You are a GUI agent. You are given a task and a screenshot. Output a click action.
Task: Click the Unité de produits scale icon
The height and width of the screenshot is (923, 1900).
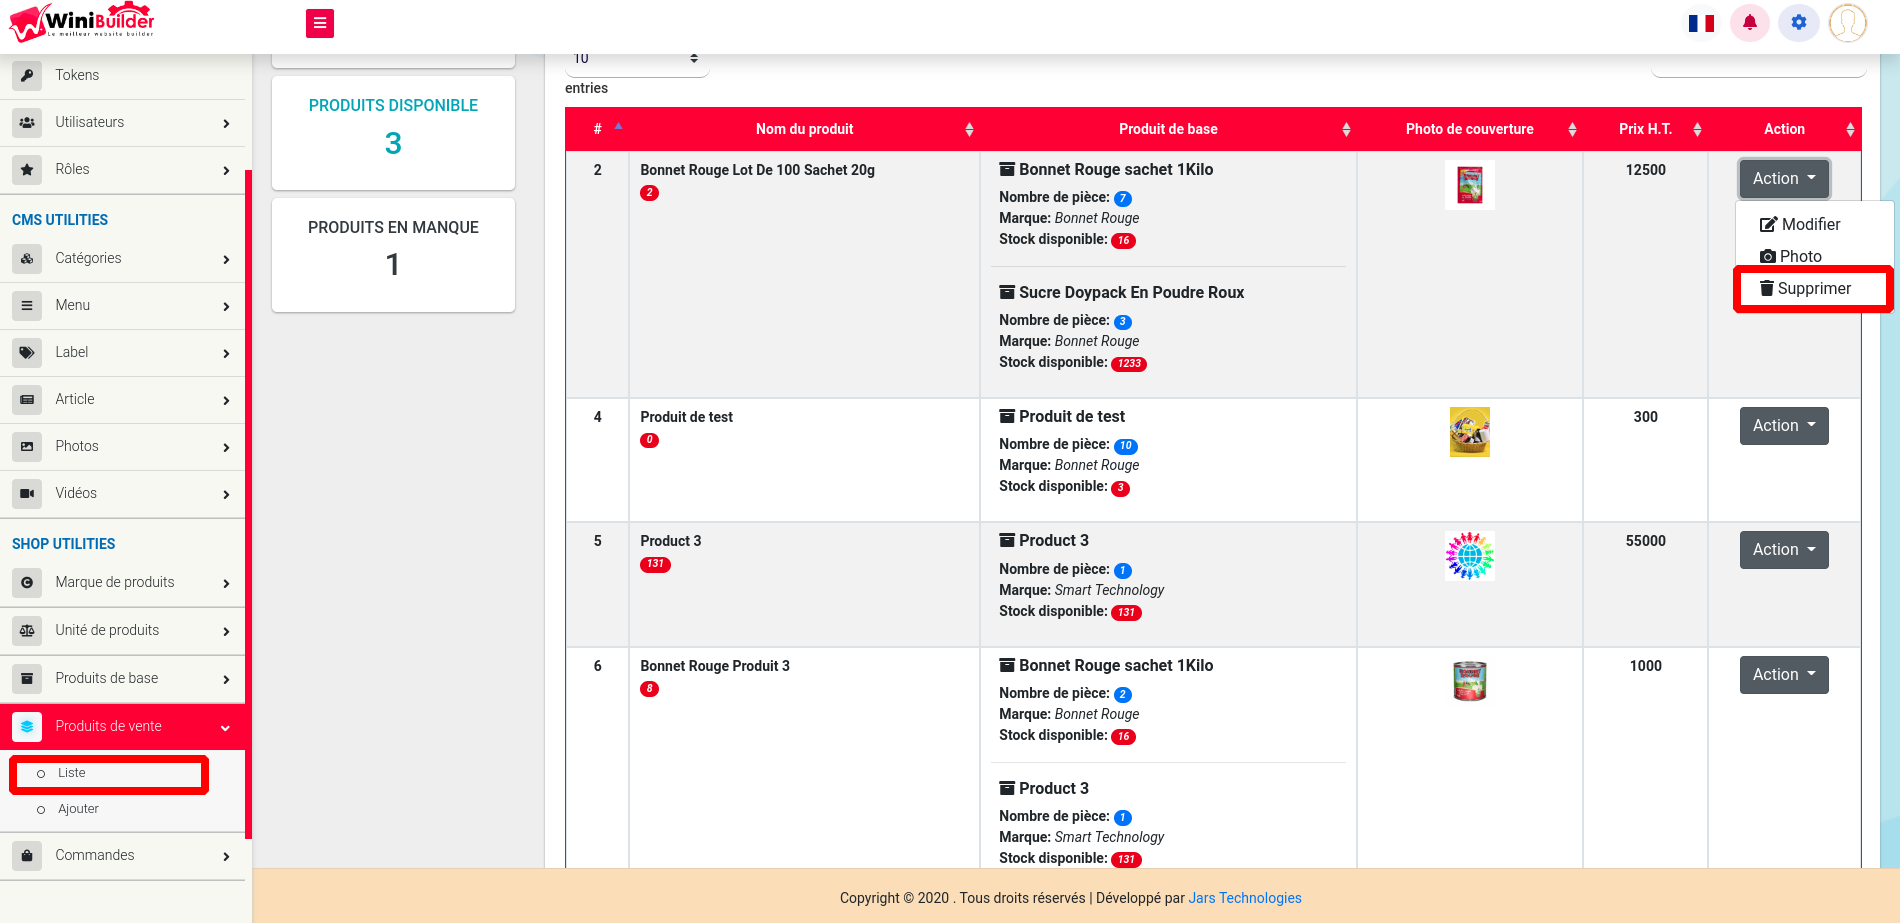click(27, 630)
